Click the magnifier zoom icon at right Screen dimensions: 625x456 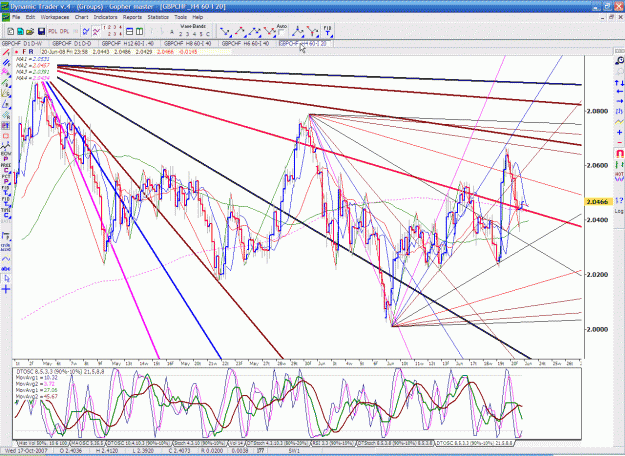pos(619,61)
